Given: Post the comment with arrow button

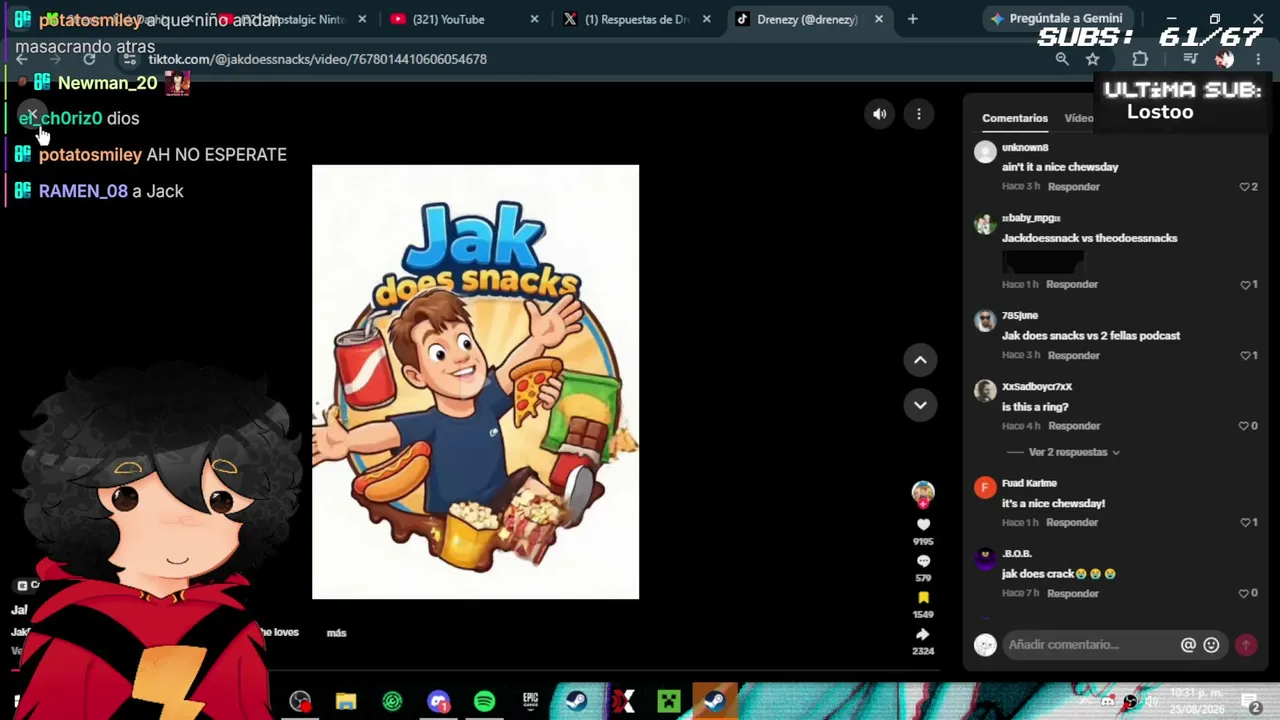Looking at the screenshot, I should [1246, 645].
